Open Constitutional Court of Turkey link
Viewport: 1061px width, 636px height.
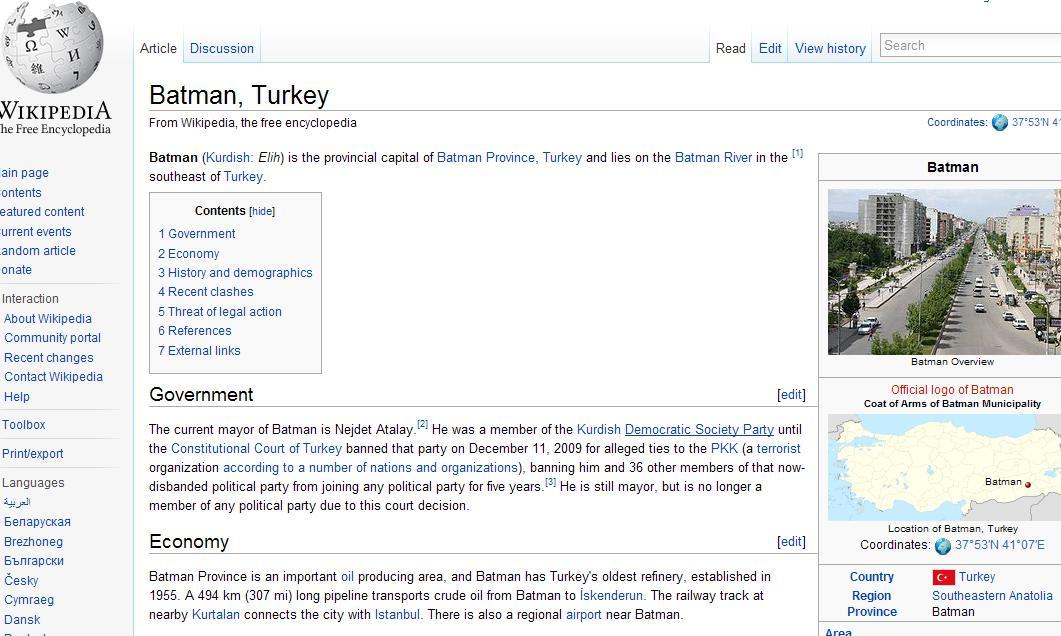(256, 449)
